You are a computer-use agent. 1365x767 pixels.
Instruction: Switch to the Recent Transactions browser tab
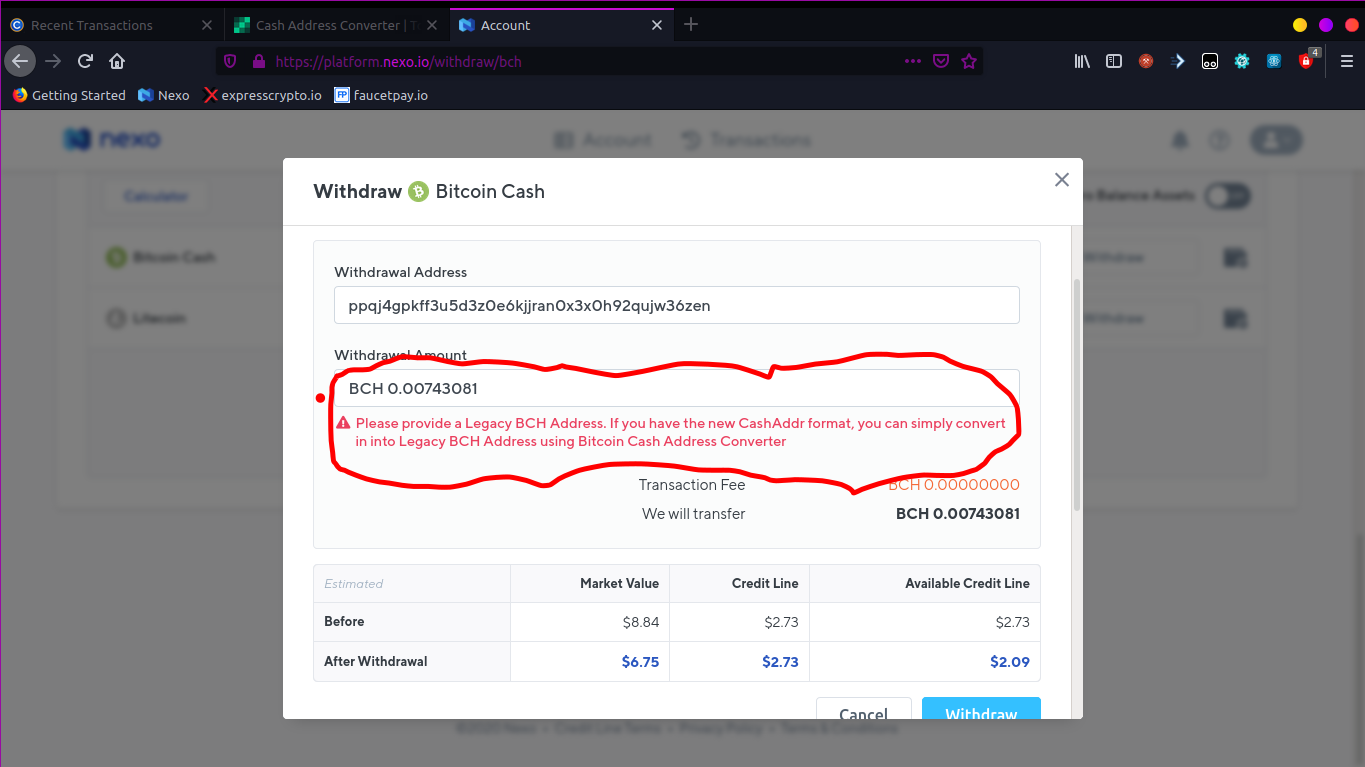tap(111, 25)
